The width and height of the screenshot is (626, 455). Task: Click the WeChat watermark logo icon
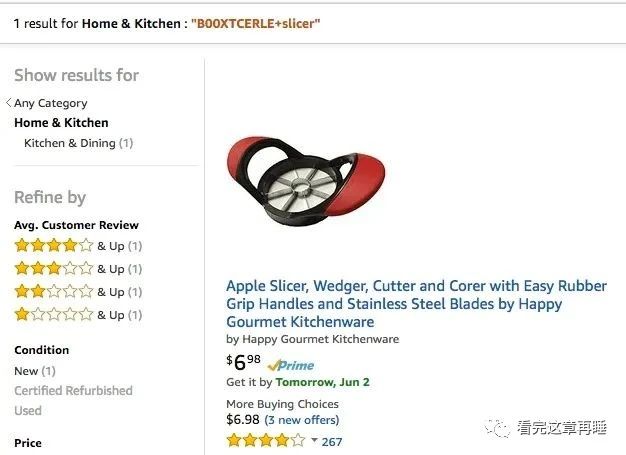pos(497,428)
